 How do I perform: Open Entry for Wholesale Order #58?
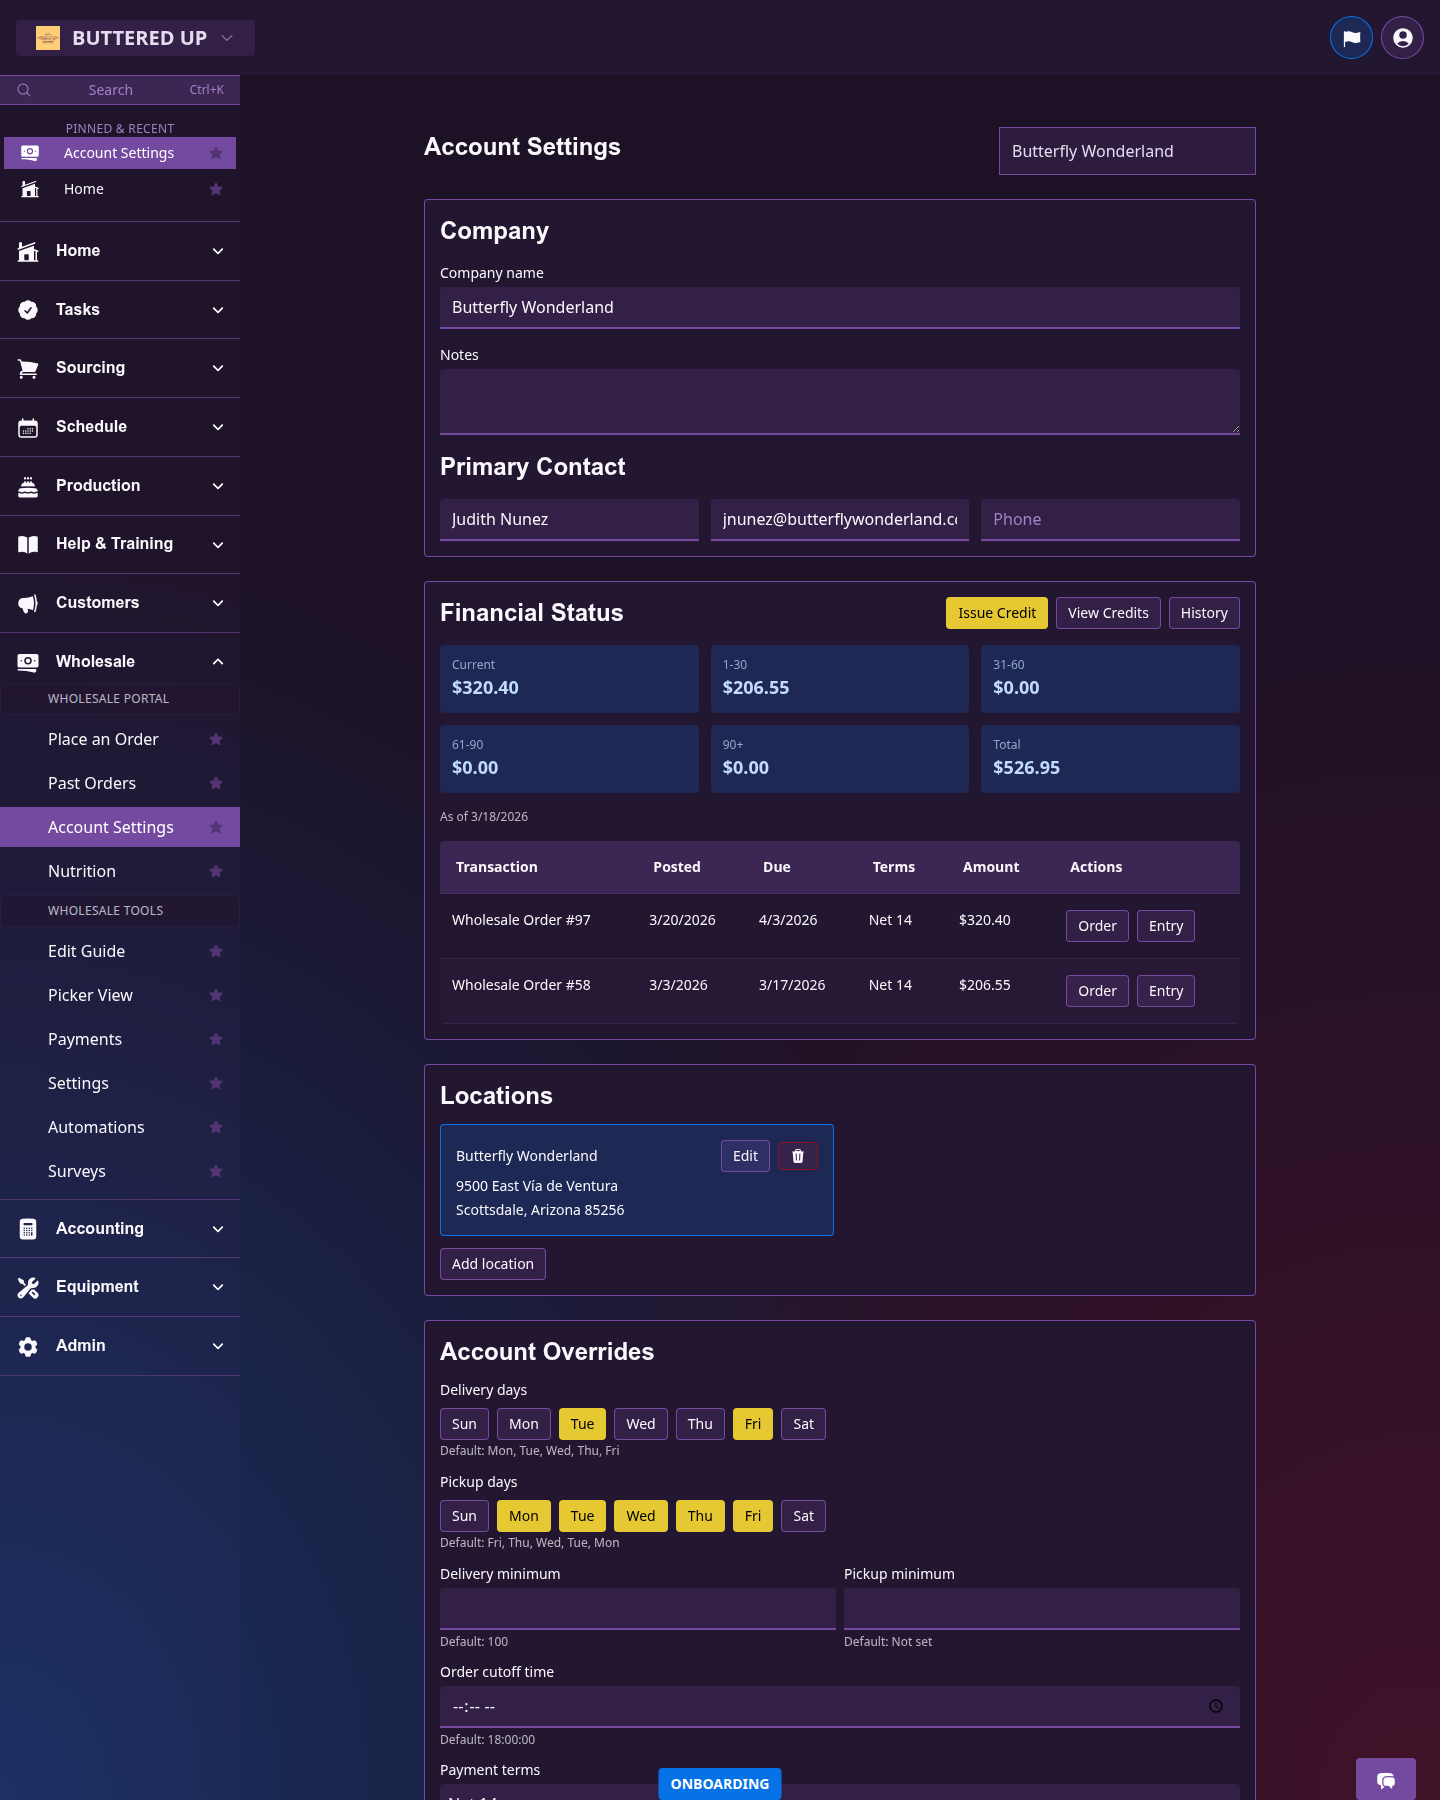1166,991
